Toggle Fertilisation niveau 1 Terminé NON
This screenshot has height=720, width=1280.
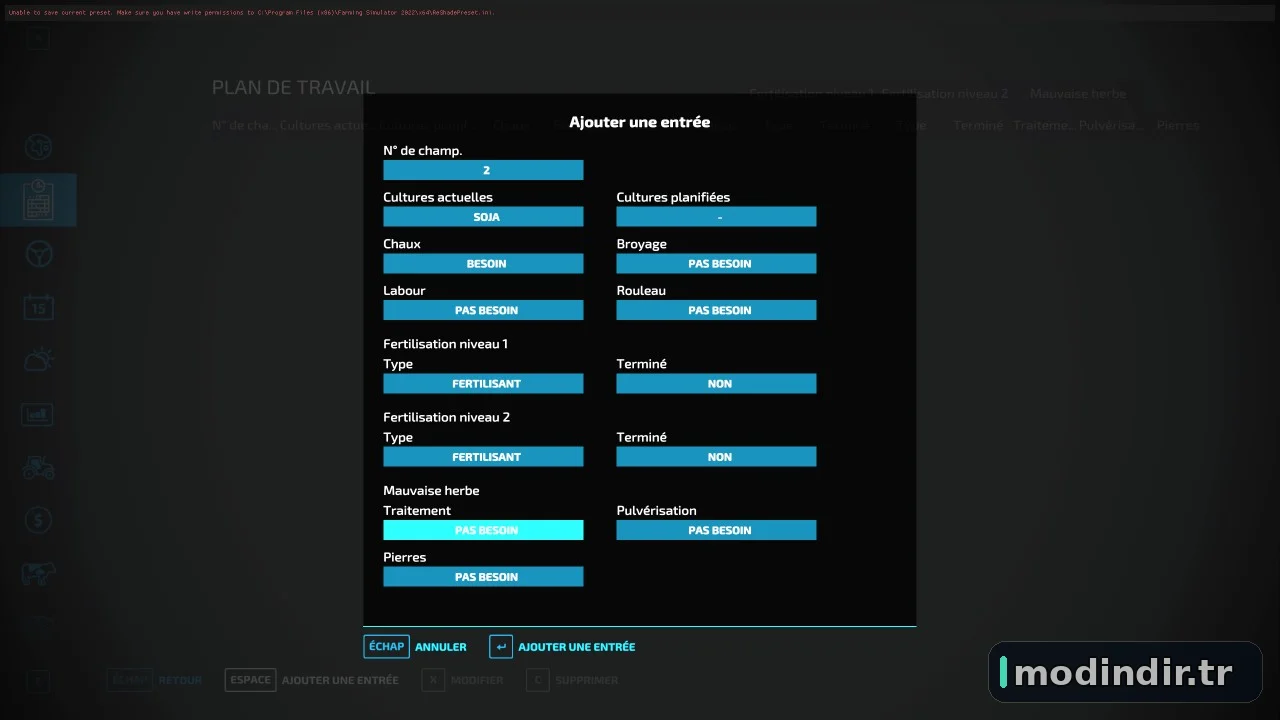point(716,384)
